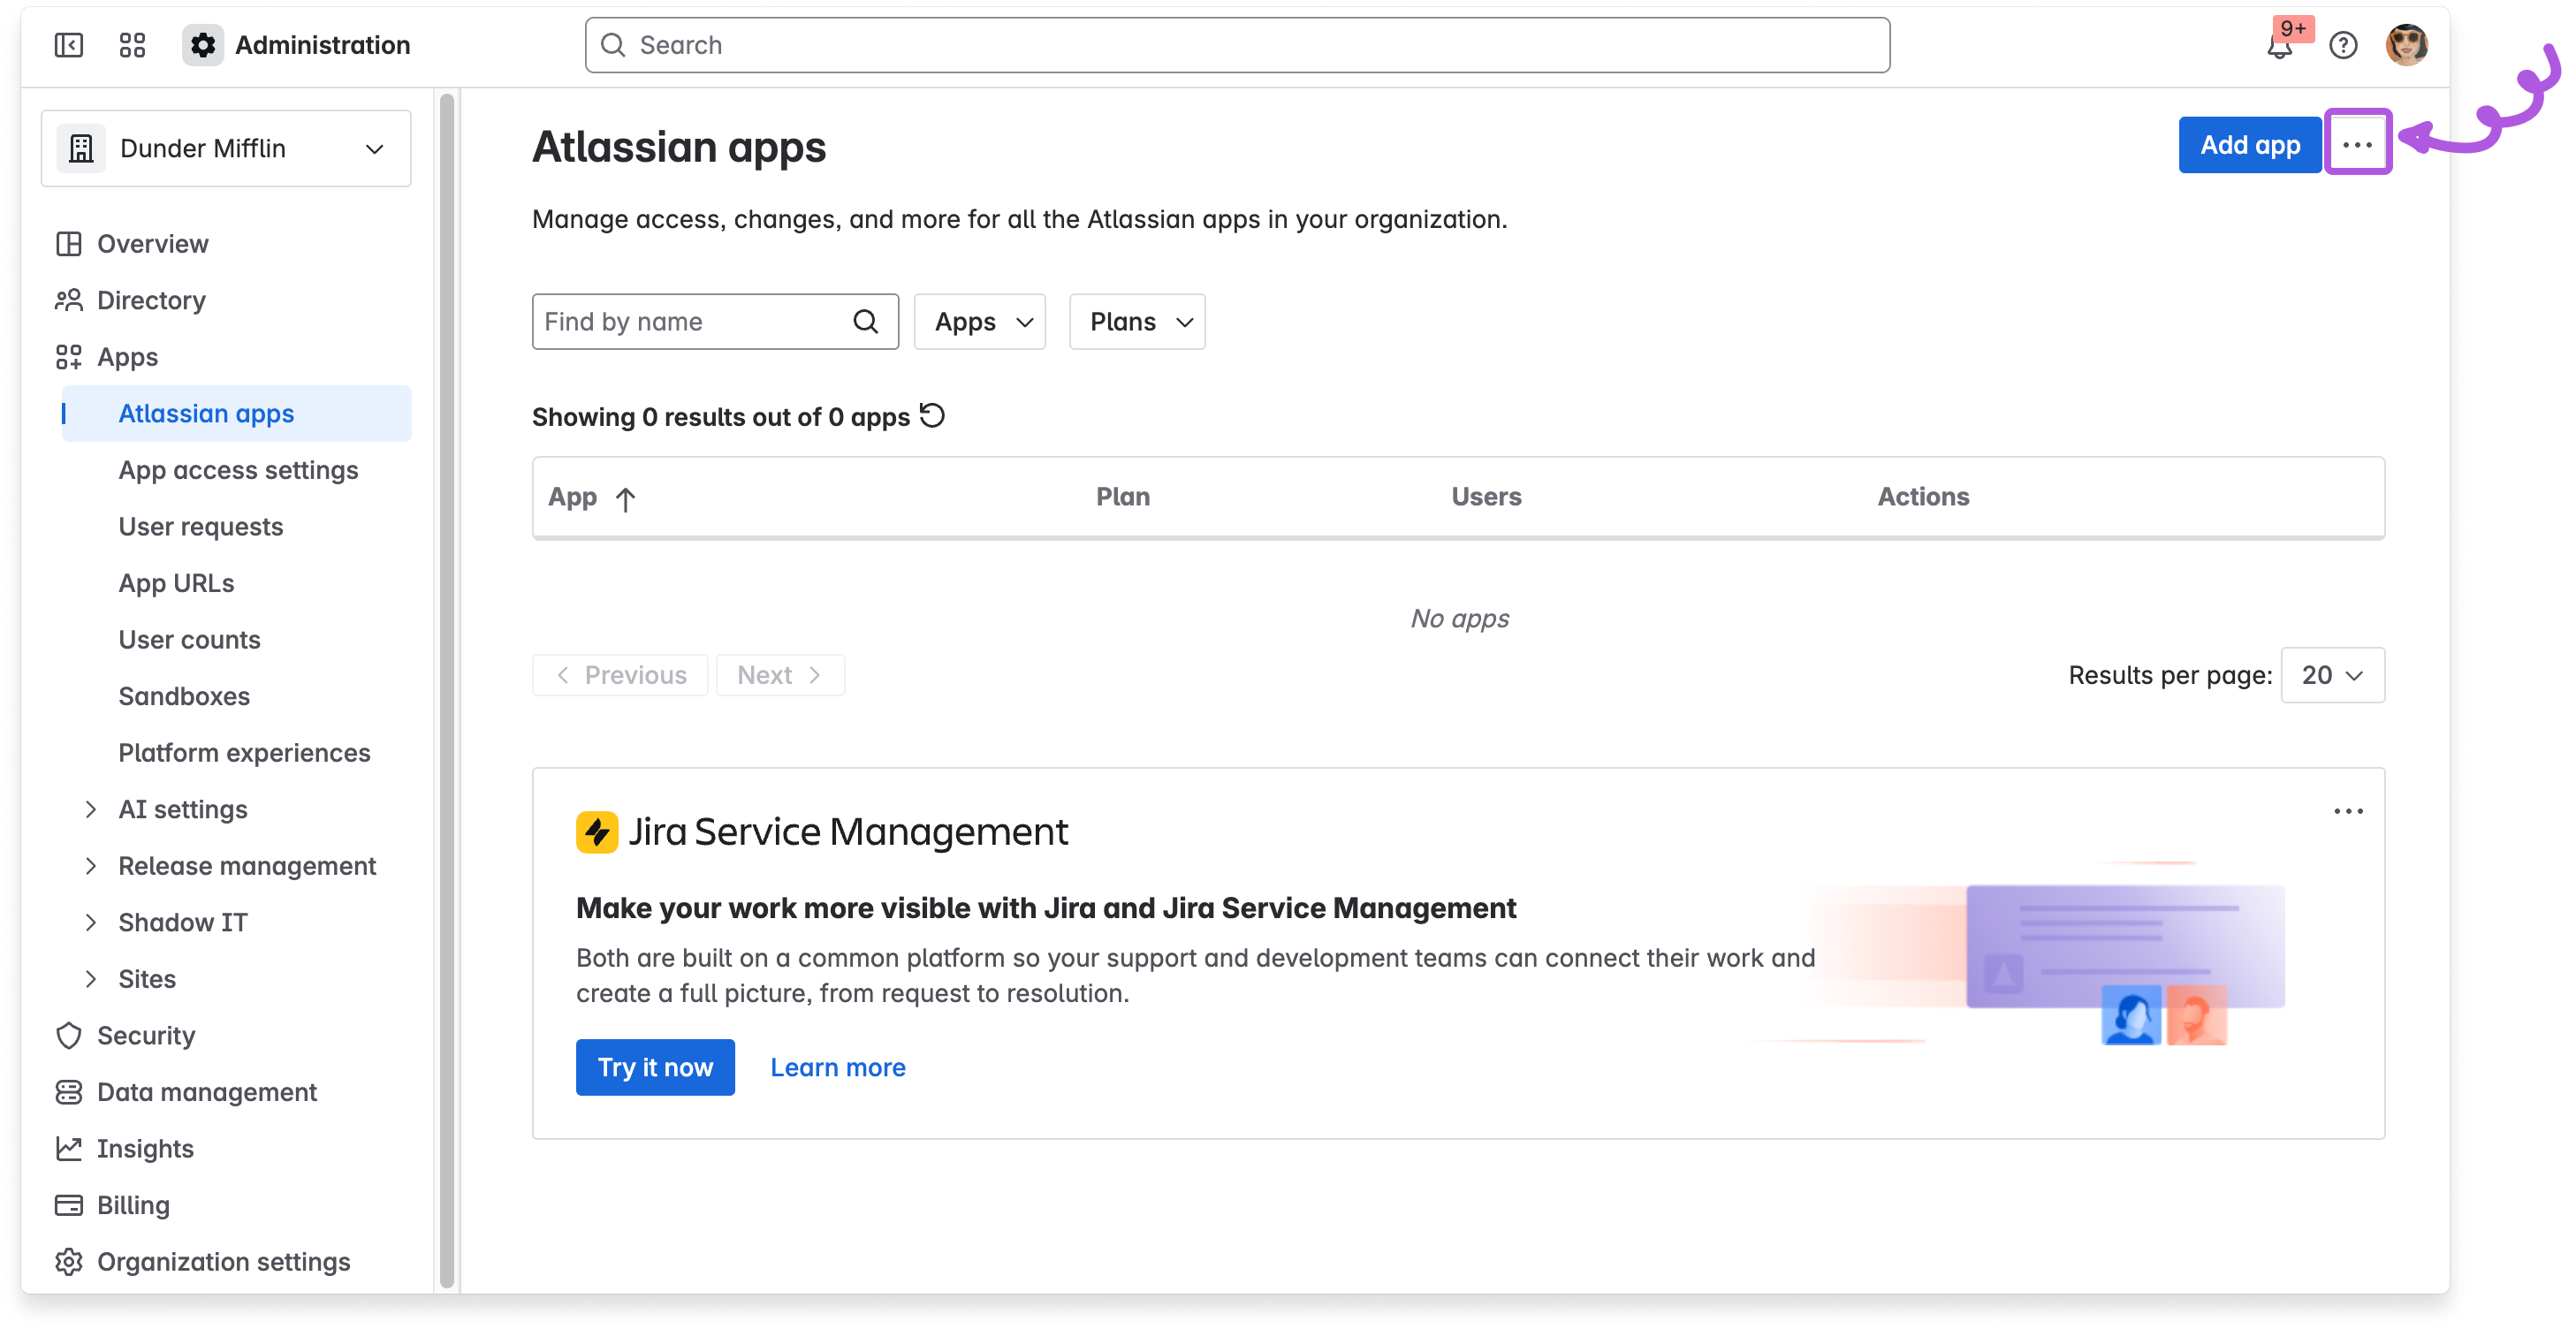Click the sidebar vertical scrollbar
The image size is (2576, 1329).
[x=446, y=690]
